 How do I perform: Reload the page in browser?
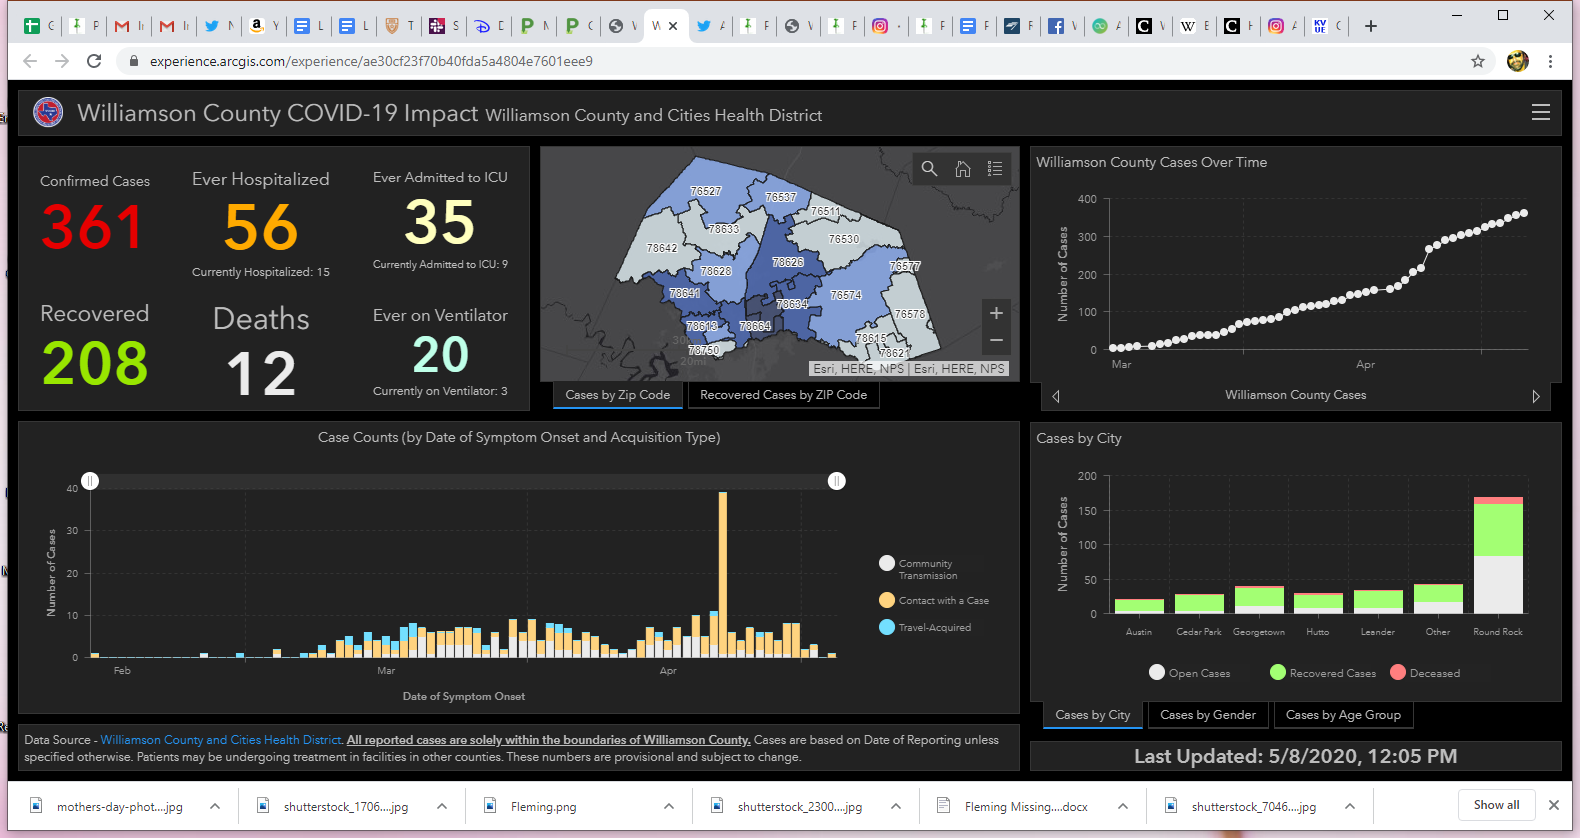tap(94, 61)
